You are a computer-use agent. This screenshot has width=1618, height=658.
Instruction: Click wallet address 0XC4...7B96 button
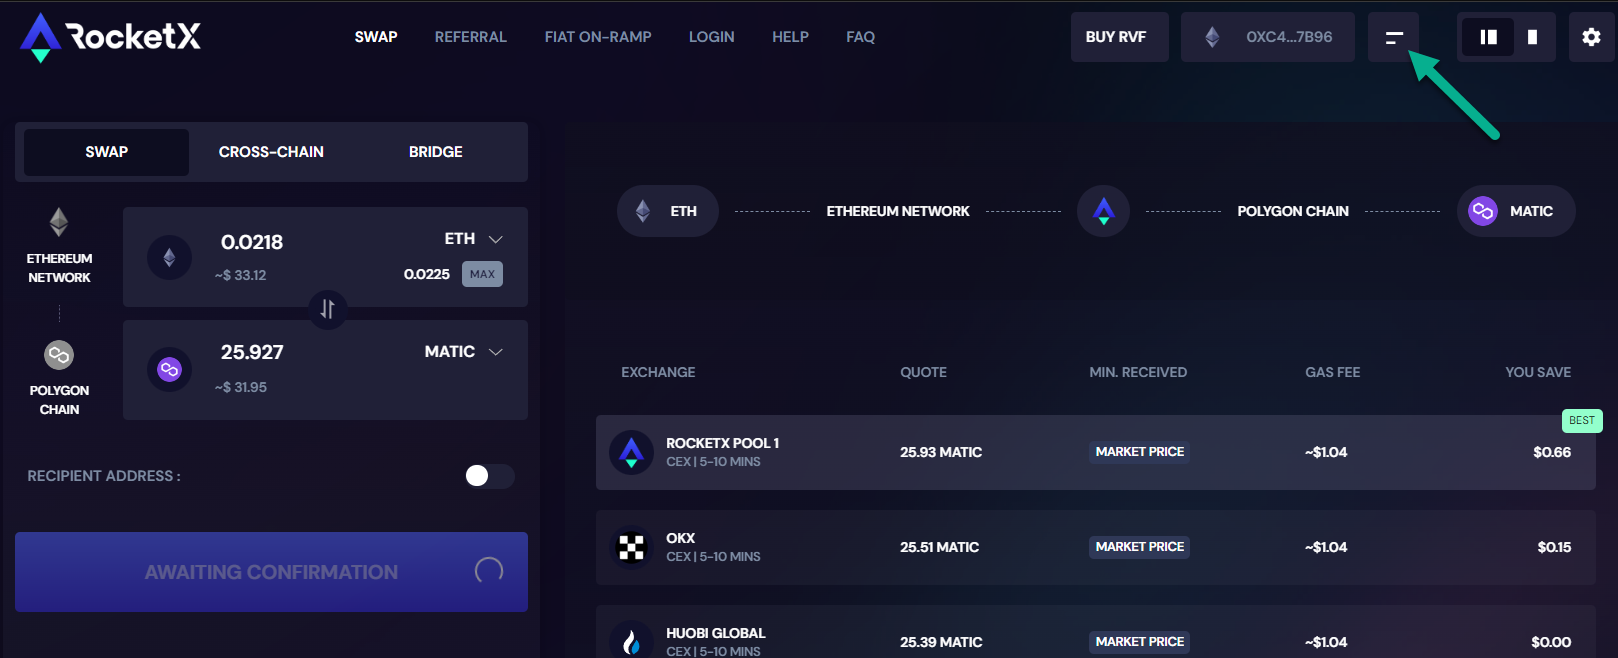tap(1268, 37)
